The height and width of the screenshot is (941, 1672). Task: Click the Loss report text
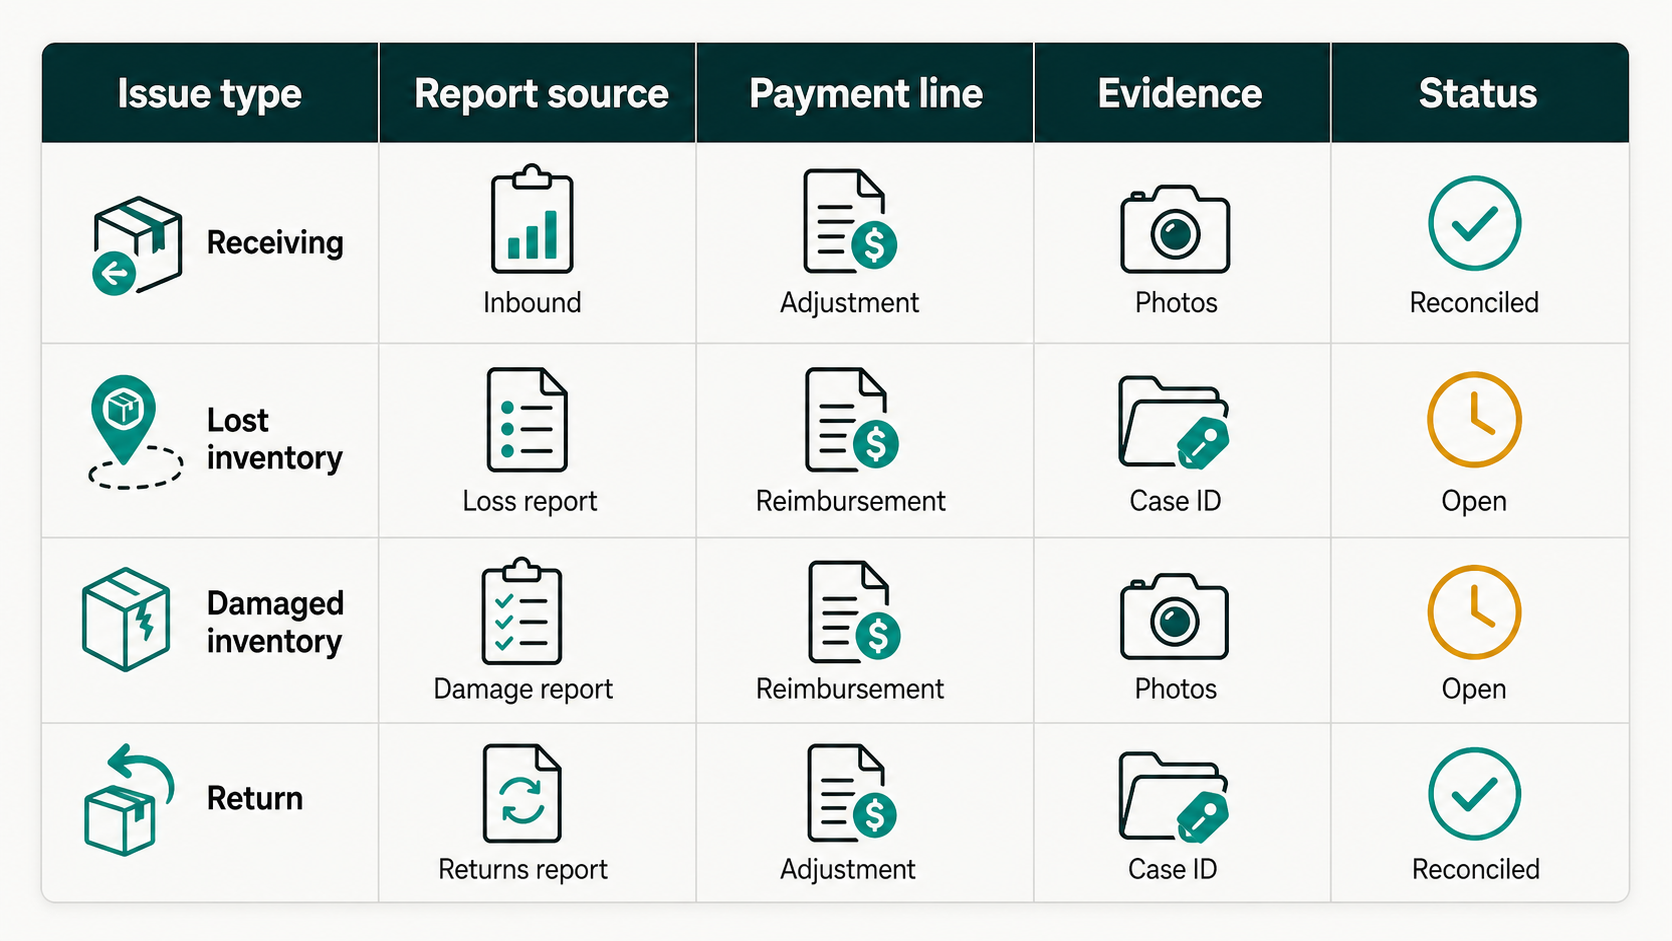pyautogui.click(x=530, y=501)
